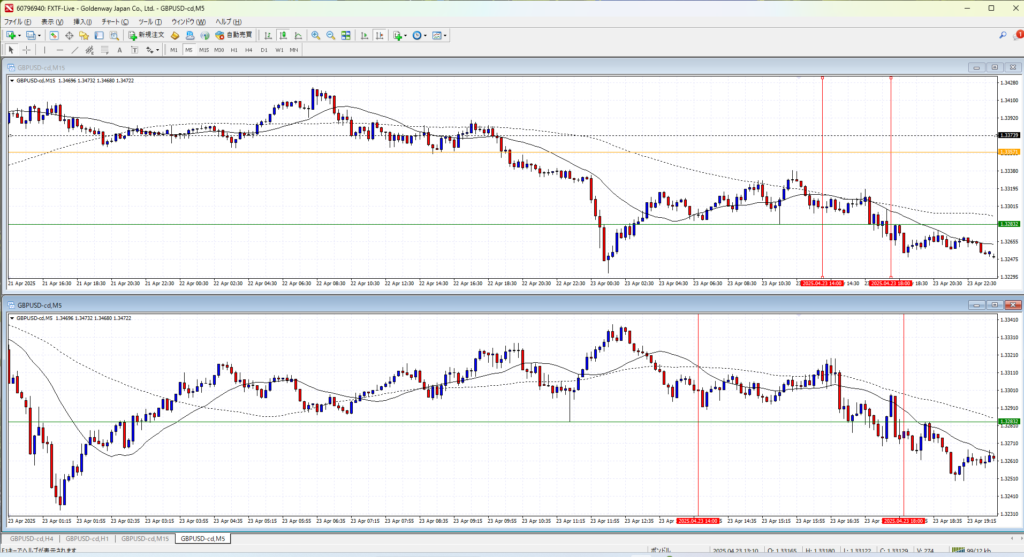Image resolution: width=1024 pixels, height=557 pixels.
Task: Switch chart to candlestick display mode
Action: [x=283, y=35]
